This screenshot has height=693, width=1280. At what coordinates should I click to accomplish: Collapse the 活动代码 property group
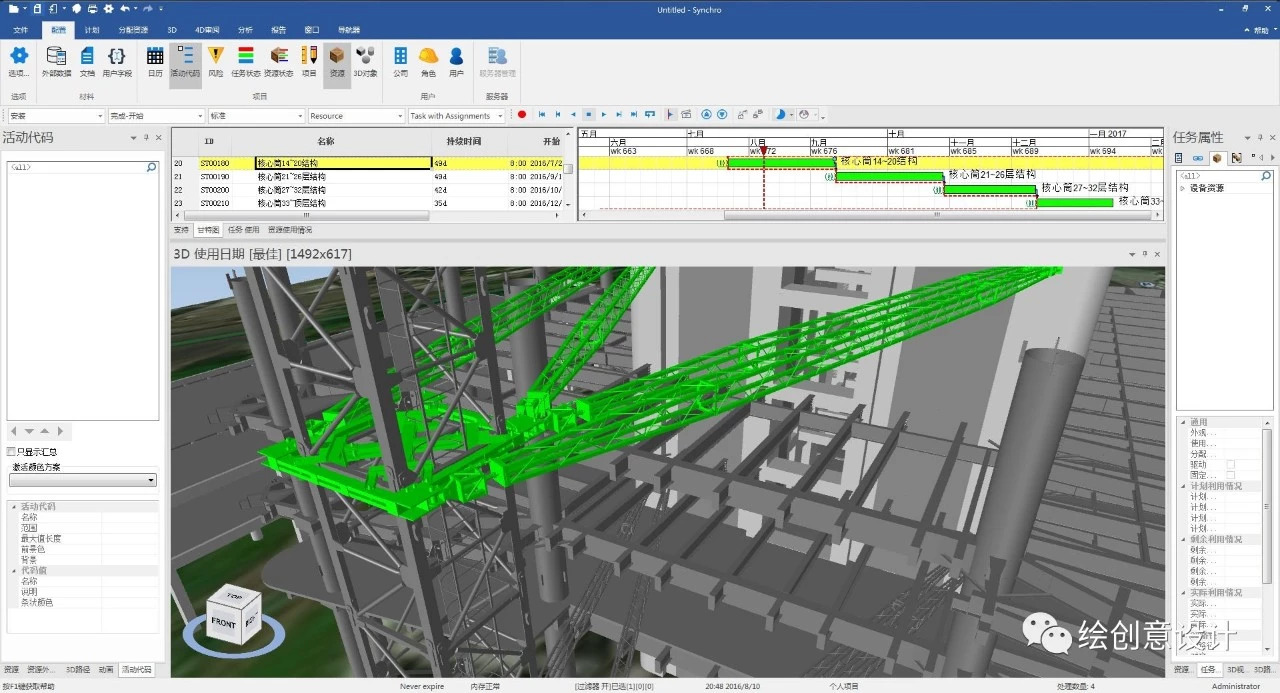coord(14,506)
